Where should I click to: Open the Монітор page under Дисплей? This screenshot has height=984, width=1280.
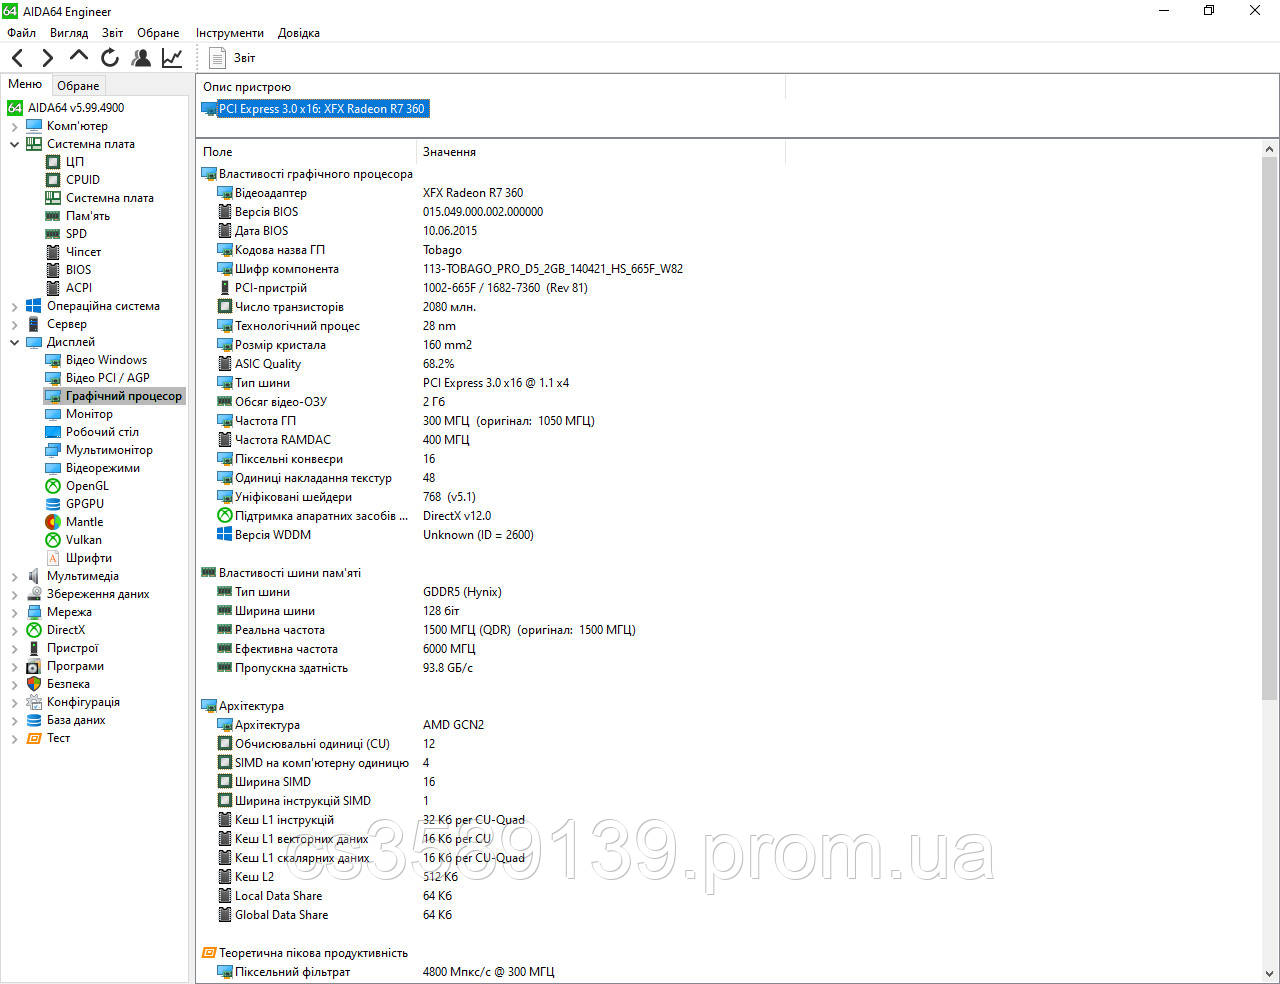[x=89, y=413]
